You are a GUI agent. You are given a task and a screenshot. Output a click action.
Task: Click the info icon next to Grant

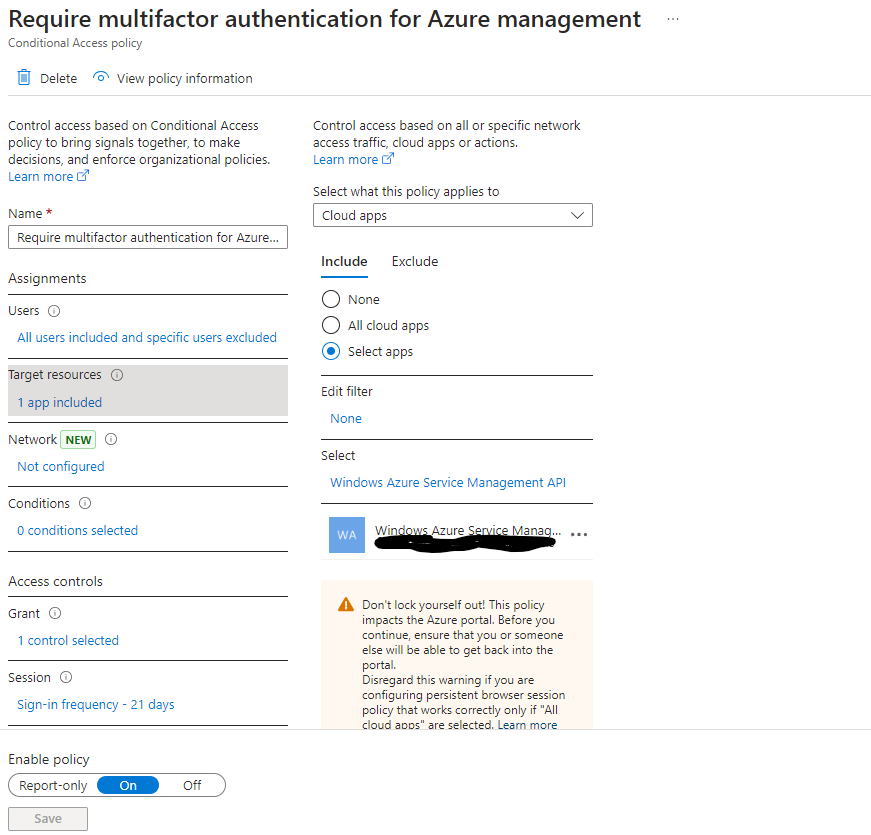pos(54,612)
